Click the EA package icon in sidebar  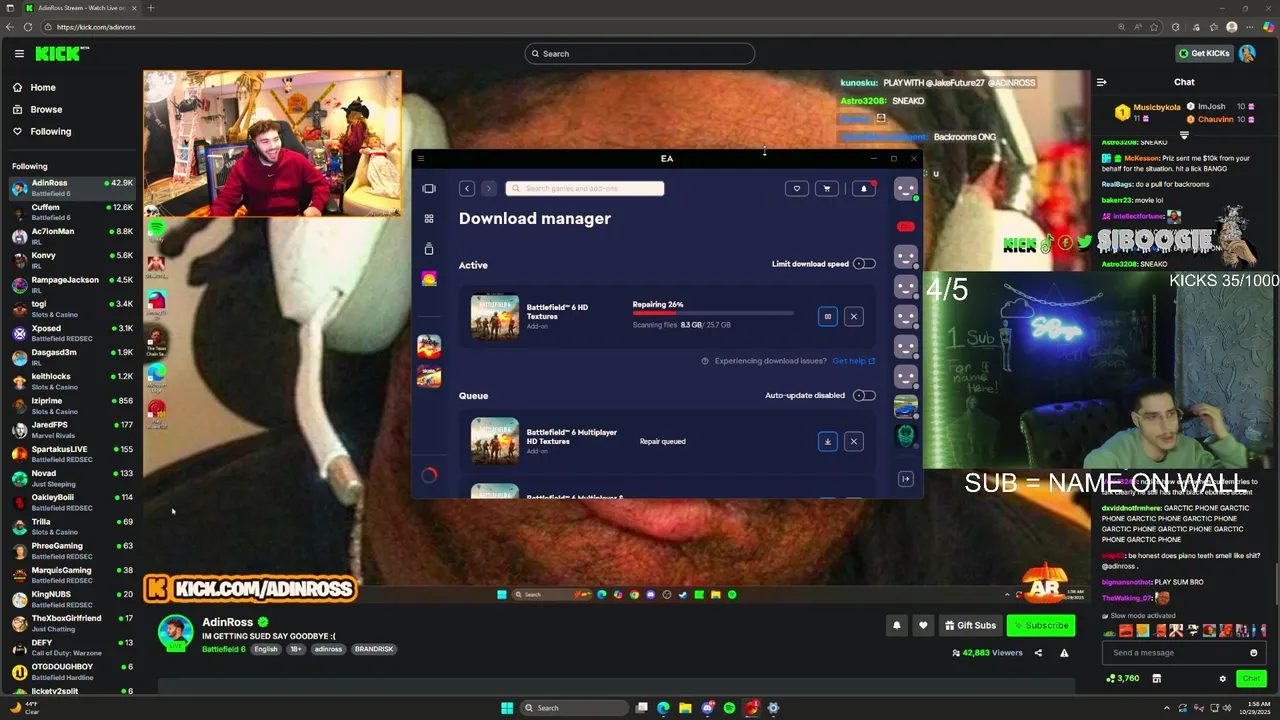coord(429,249)
